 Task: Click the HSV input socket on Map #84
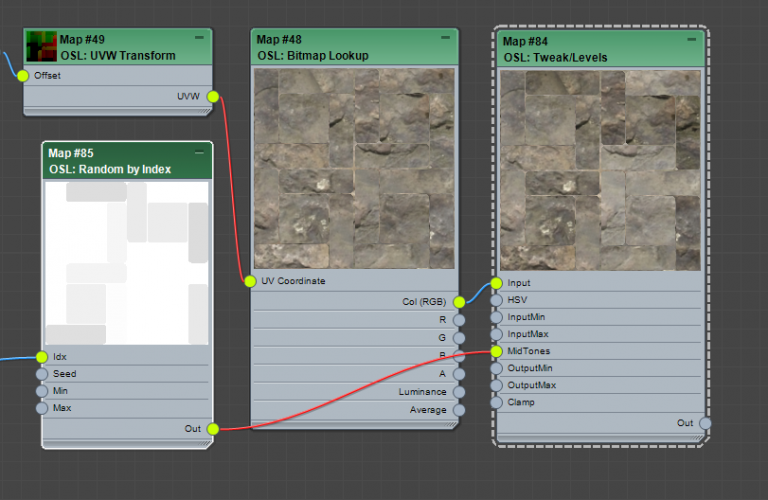pos(496,300)
